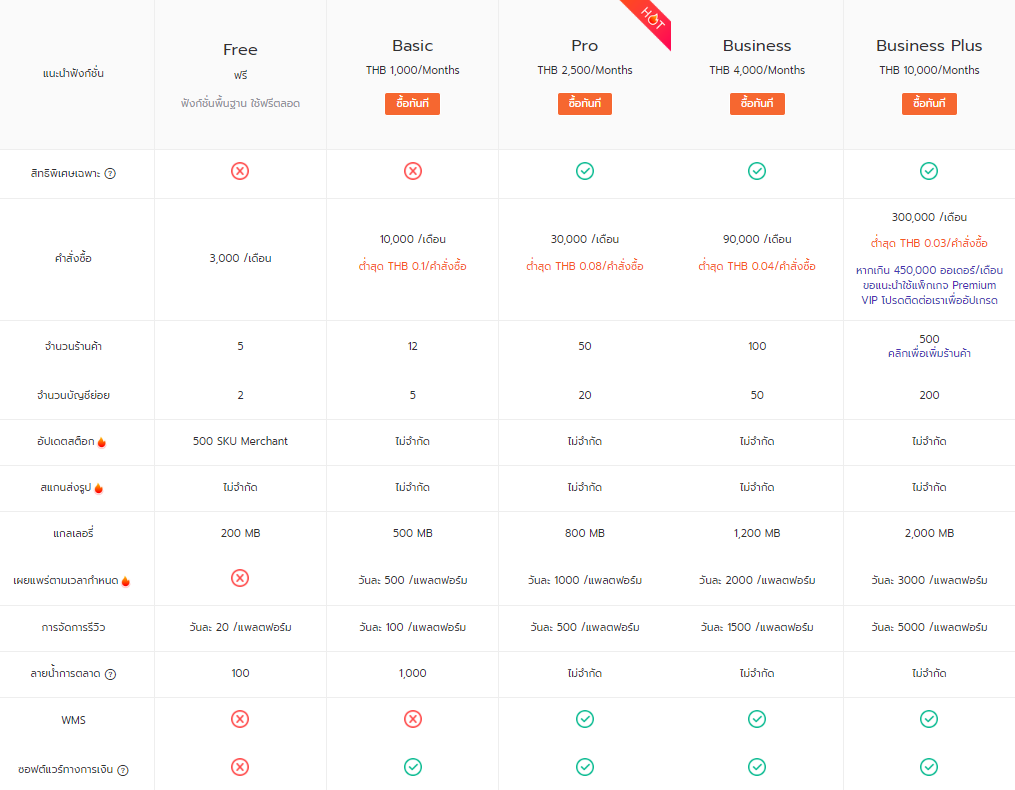The image size is (1015, 790).
Task: Click the green check for Basic ซอฟต์แวร์ทางการเงิน
Action: 413,767
